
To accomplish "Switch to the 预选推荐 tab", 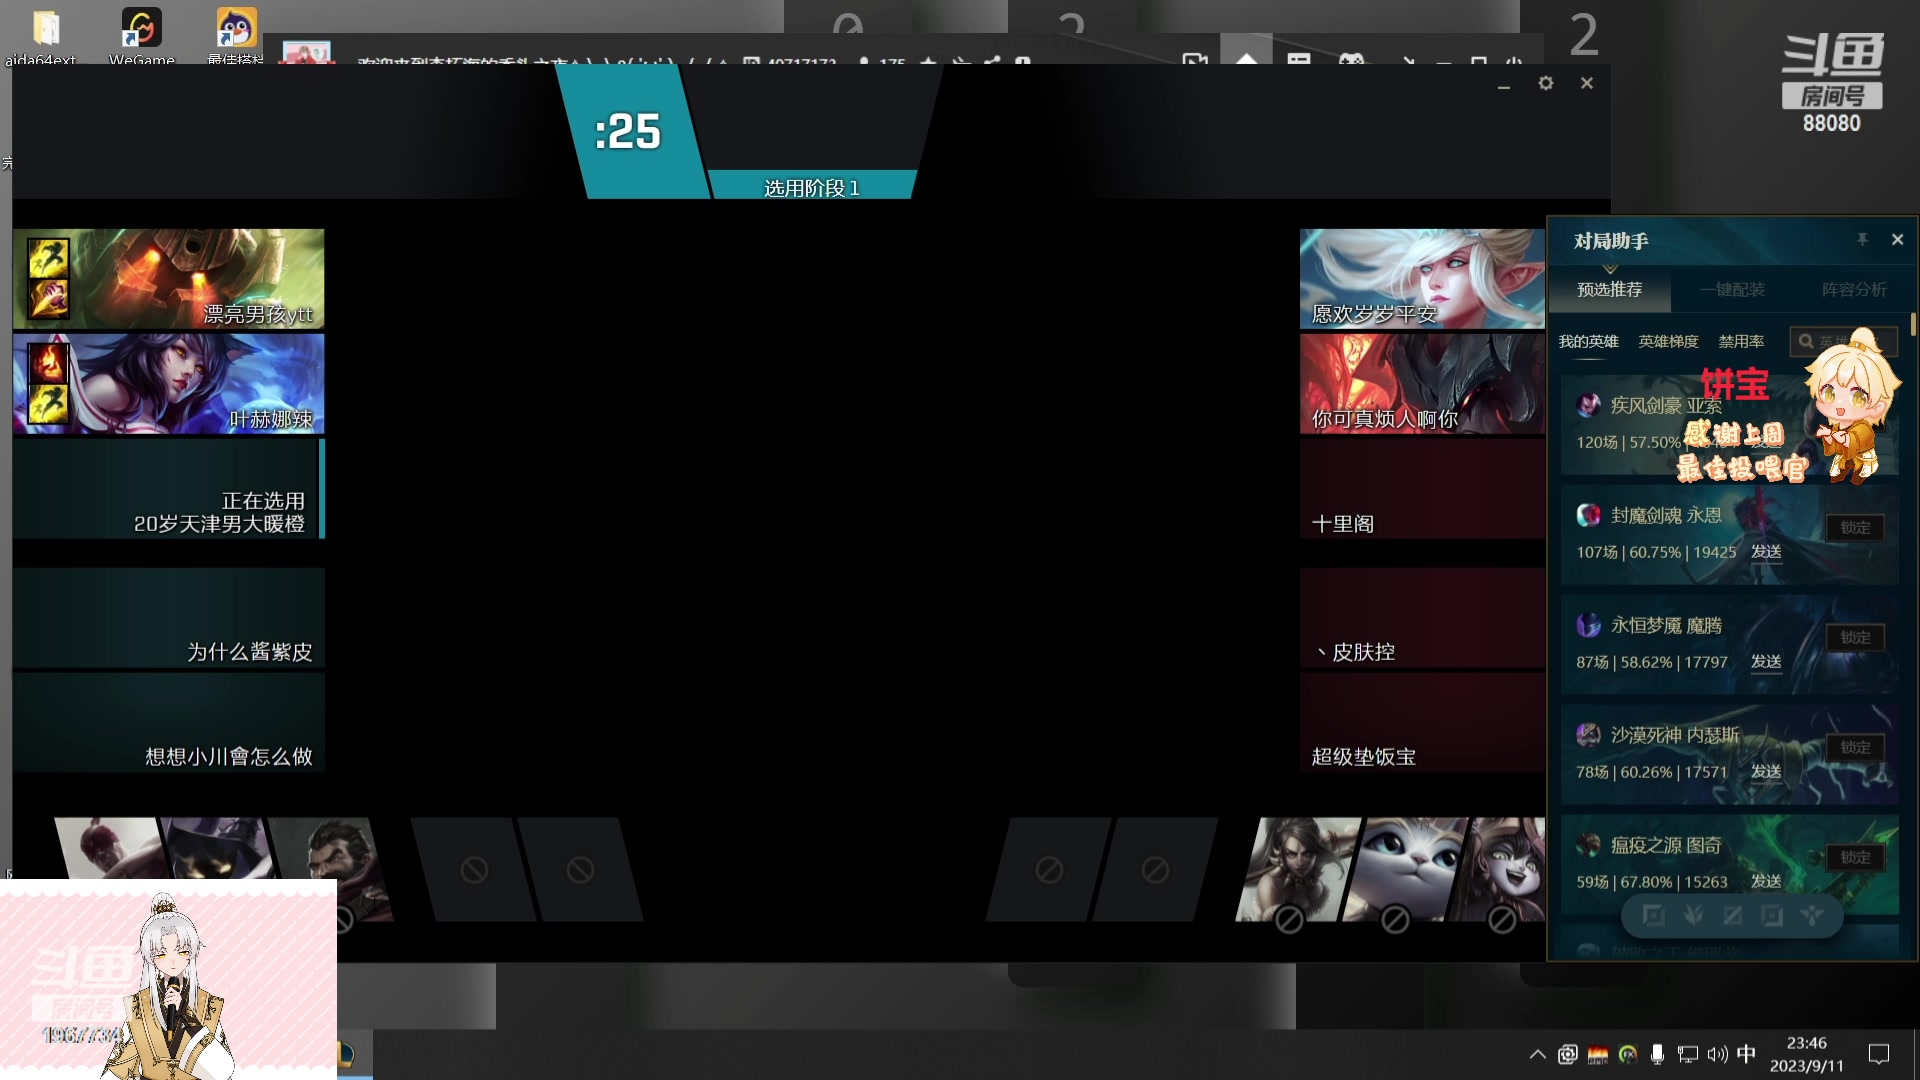I will pos(1610,290).
